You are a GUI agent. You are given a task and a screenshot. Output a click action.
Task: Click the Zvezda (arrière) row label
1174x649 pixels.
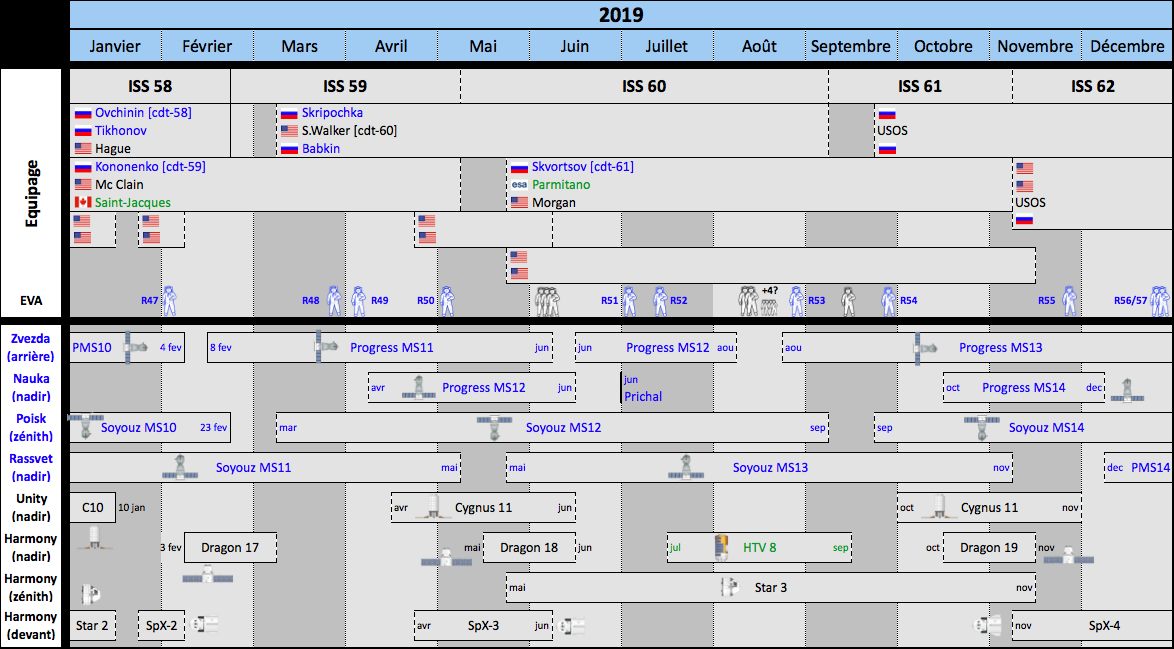31,347
